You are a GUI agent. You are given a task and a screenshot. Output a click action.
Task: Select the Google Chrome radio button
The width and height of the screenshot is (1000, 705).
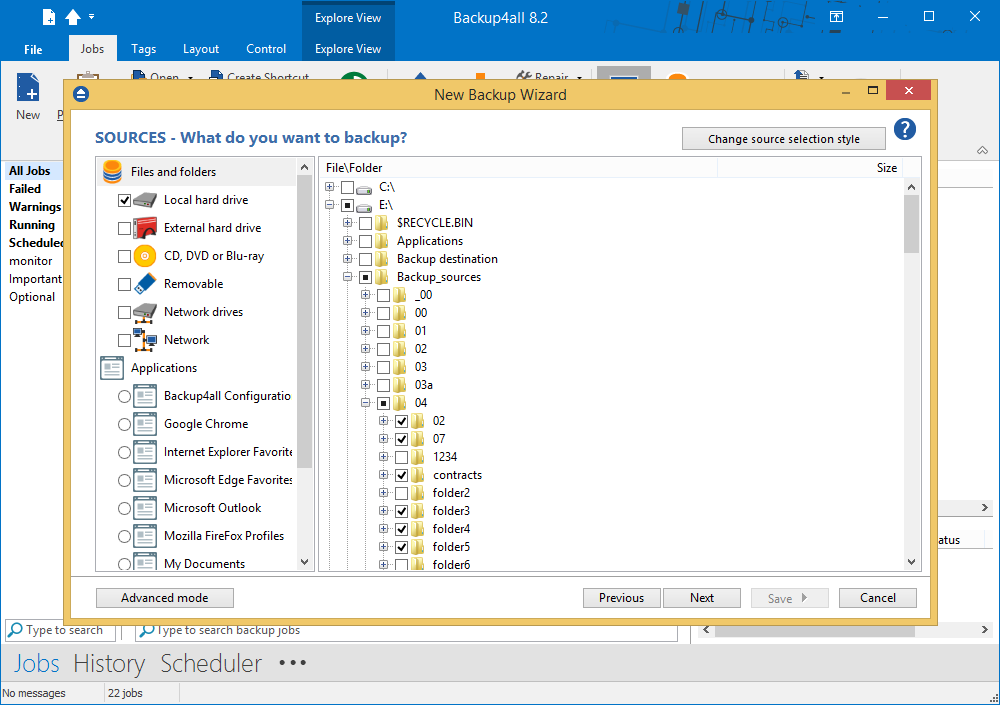[124, 424]
